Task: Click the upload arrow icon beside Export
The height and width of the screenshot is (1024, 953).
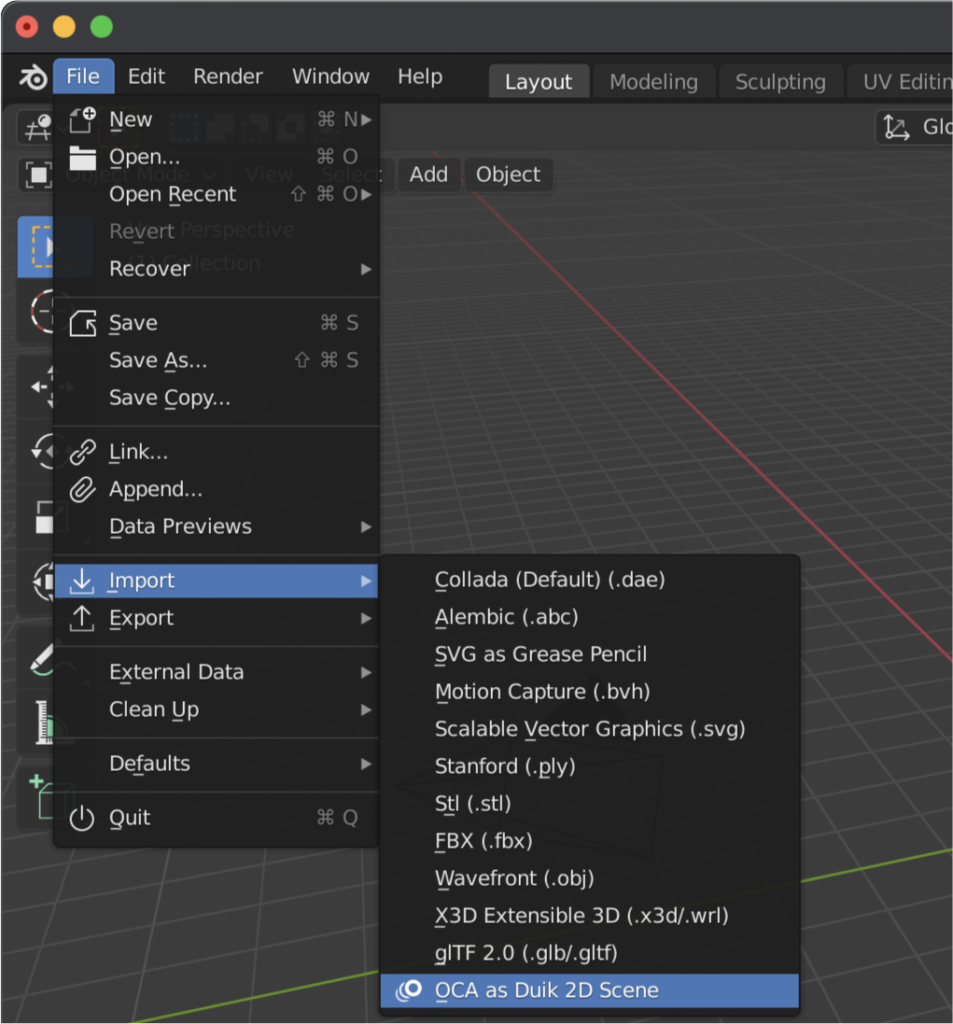Action: click(82, 618)
